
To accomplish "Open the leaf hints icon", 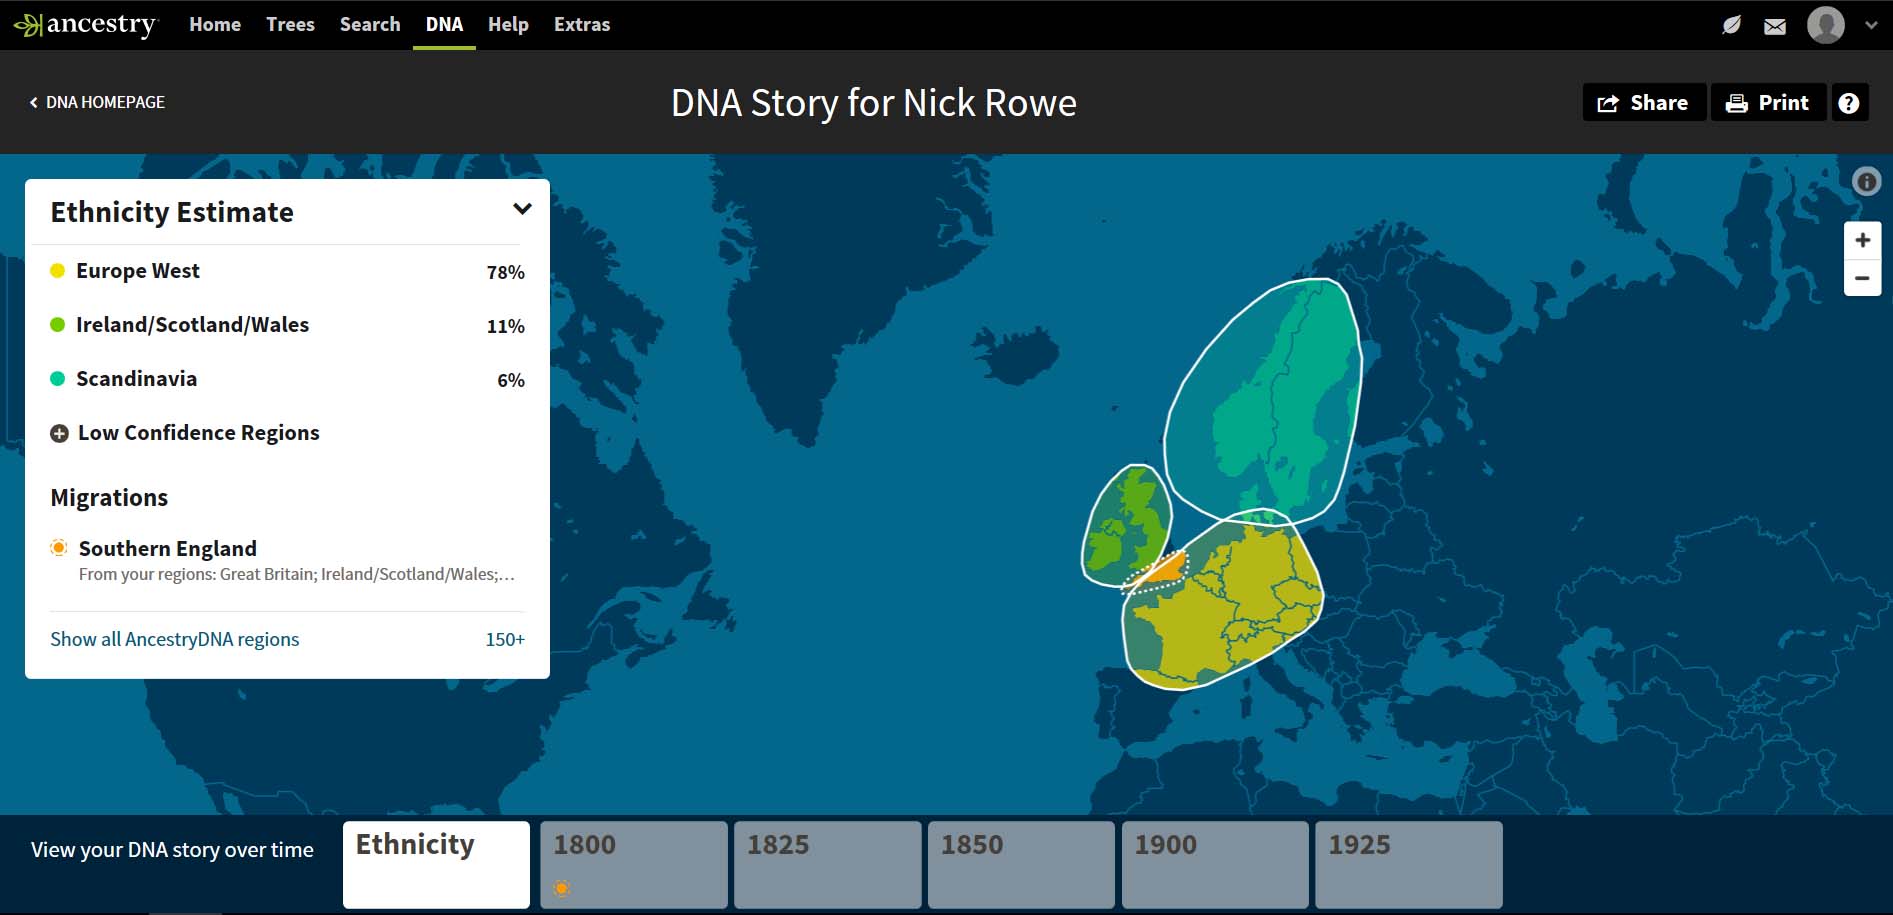I will tap(1731, 25).
